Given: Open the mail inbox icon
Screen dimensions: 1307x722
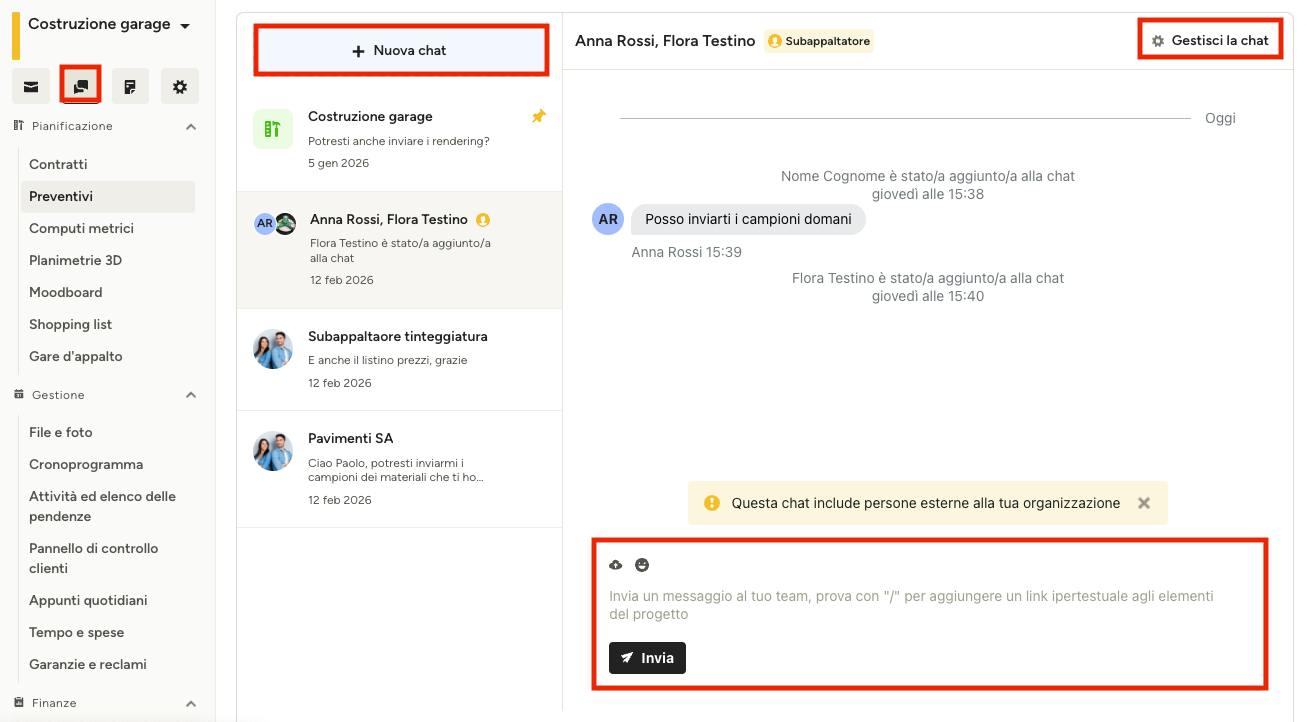Looking at the screenshot, I should [31, 87].
